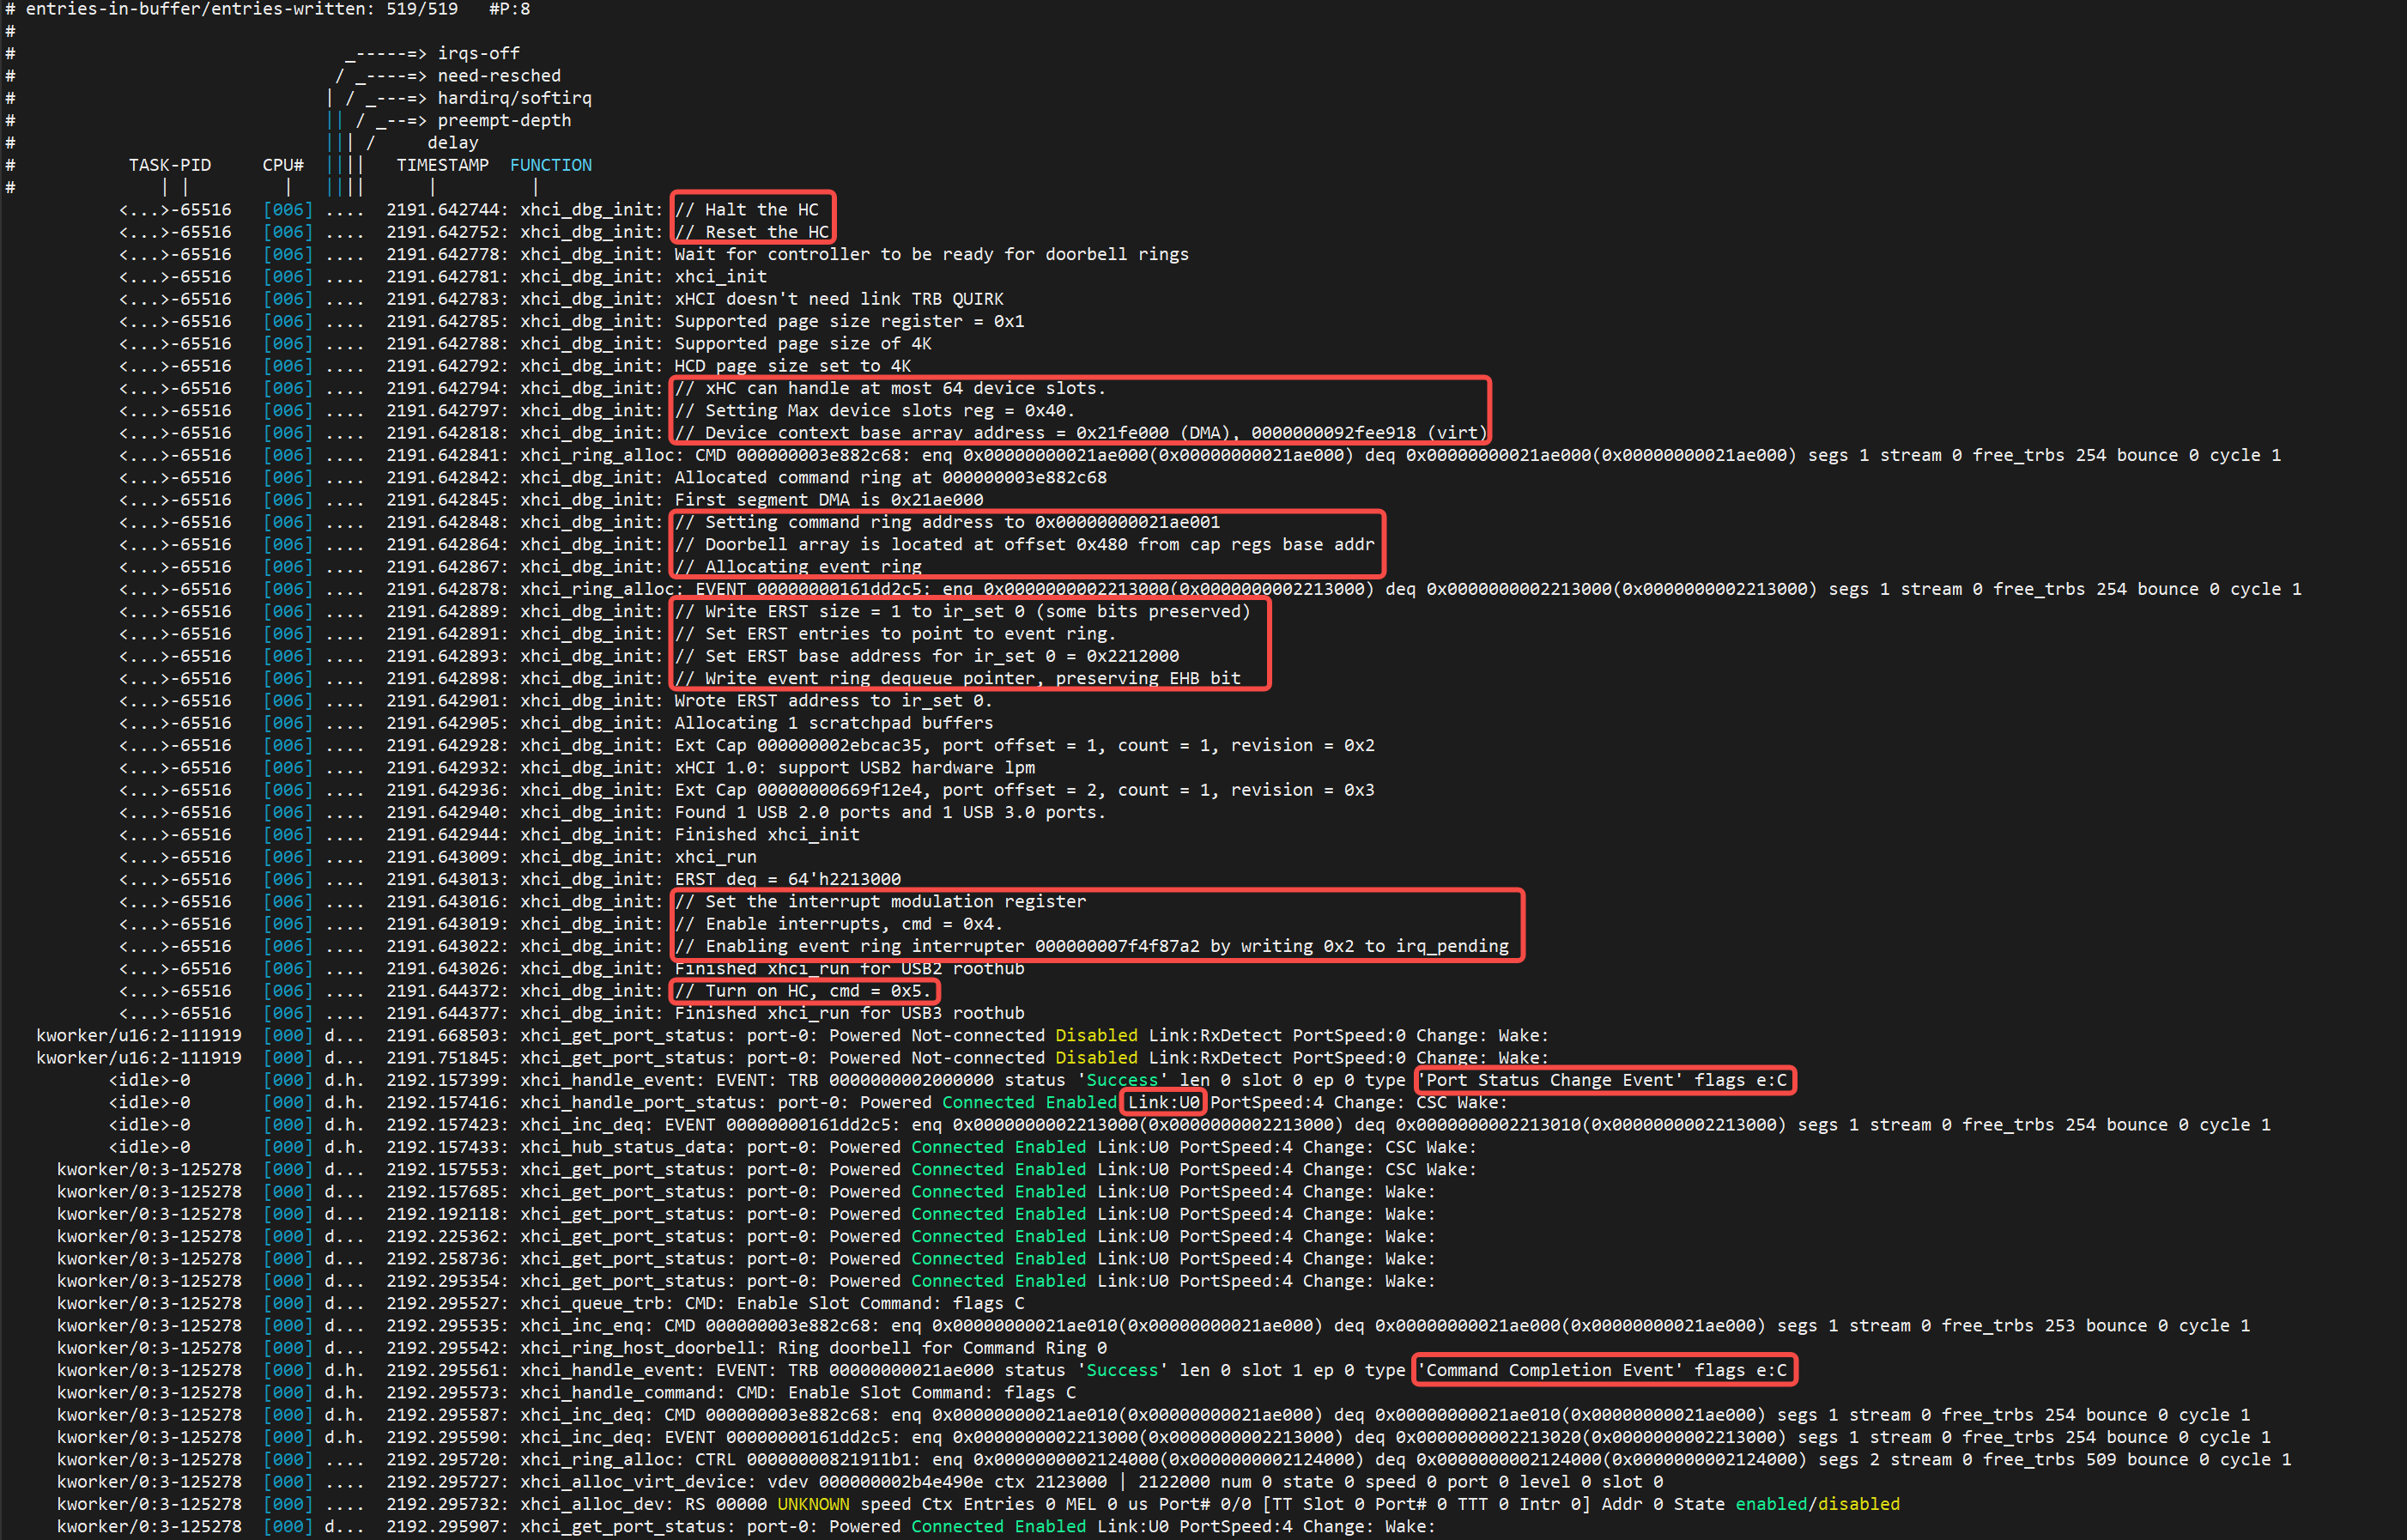The height and width of the screenshot is (1540, 2407).
Task: Click yellow 'UNKNOWN' in the xhci_alloc_dev row
Action: click(x=813, y=1505)
